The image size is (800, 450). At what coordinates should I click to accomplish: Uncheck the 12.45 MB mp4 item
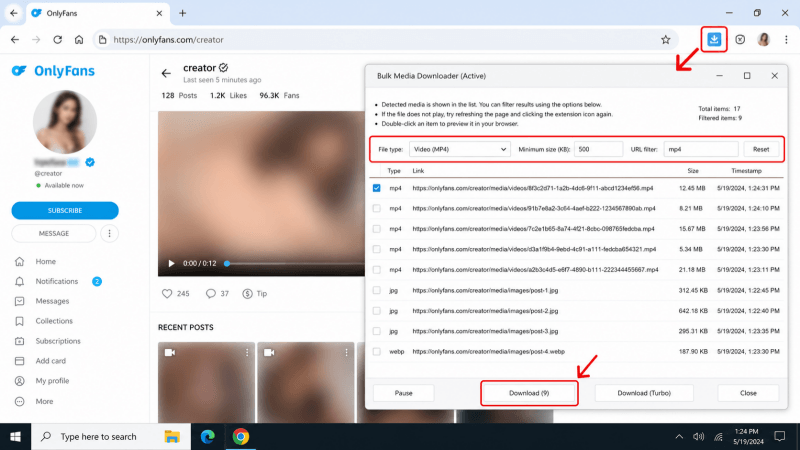click(377, 188)
